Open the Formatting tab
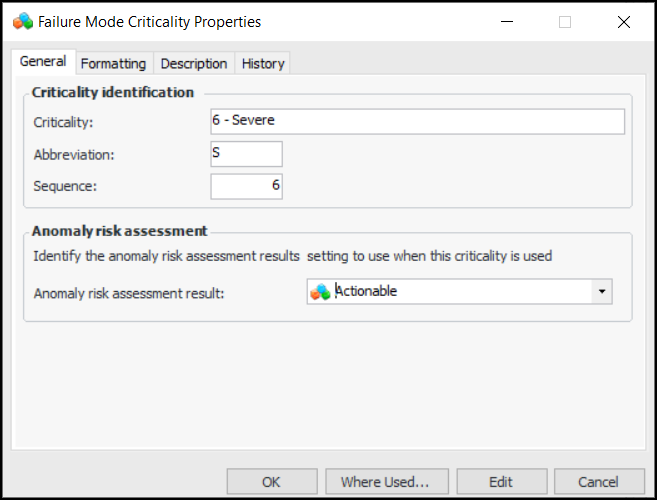Image resolution: width=657 pixels, height=500 pixels. click(x=113, y=63)
